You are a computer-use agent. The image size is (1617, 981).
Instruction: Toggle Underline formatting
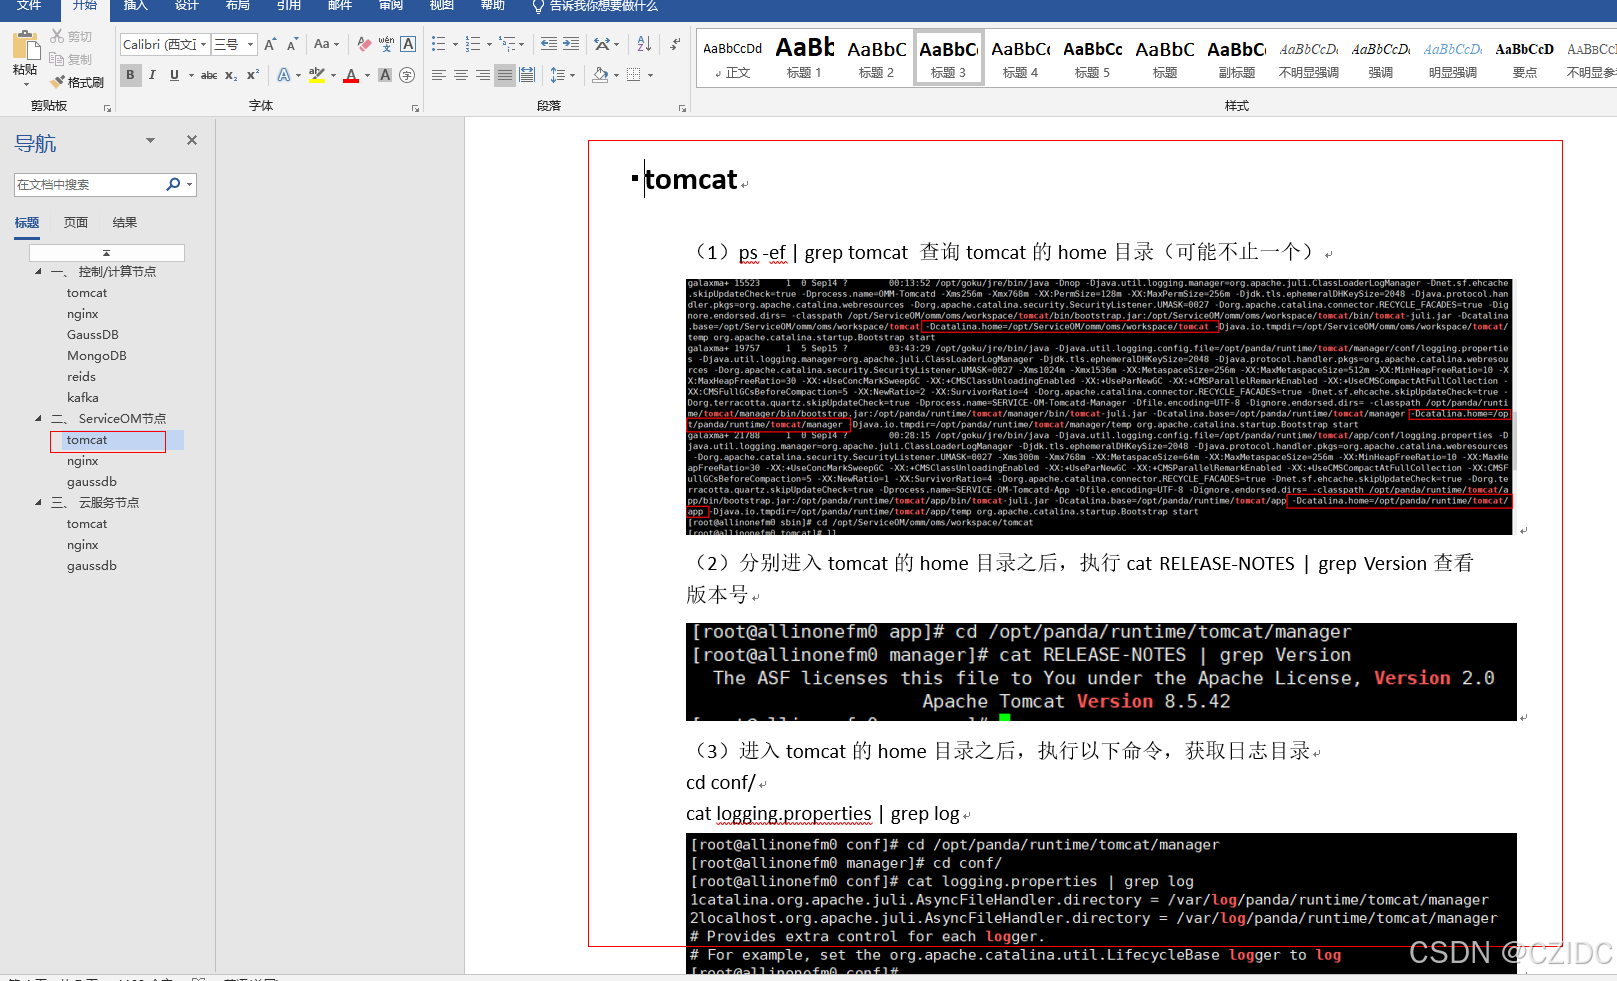[174, 75]
